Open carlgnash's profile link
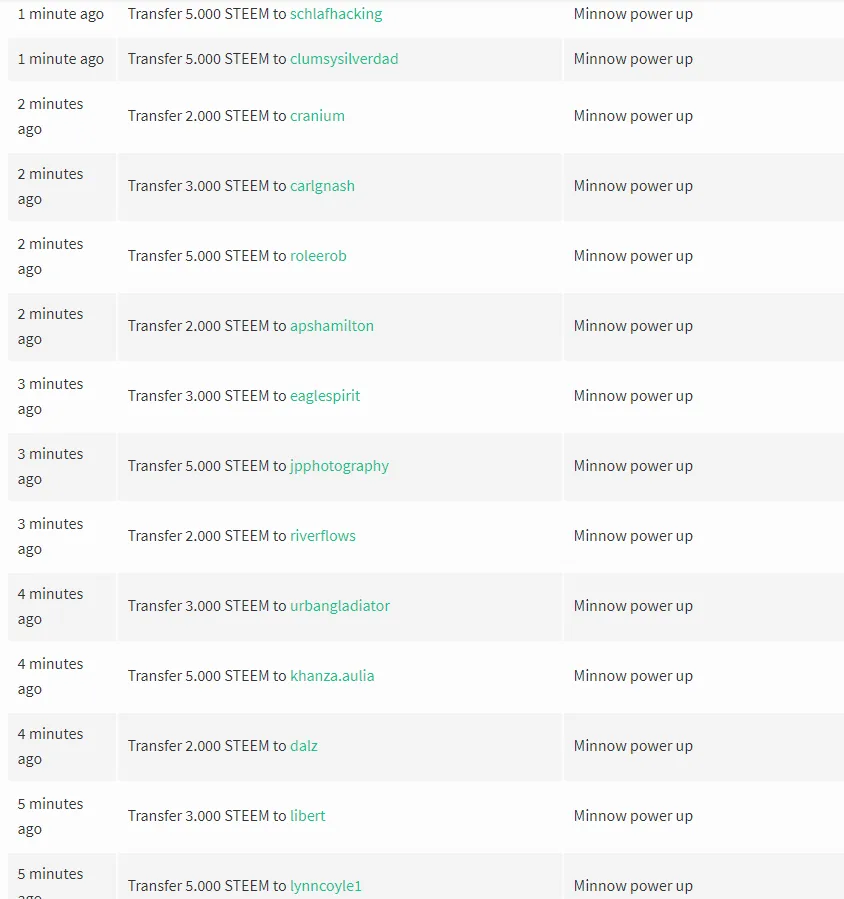Image resolution: width=844 pixels, height=899 pixels. (x=322, y=186)
